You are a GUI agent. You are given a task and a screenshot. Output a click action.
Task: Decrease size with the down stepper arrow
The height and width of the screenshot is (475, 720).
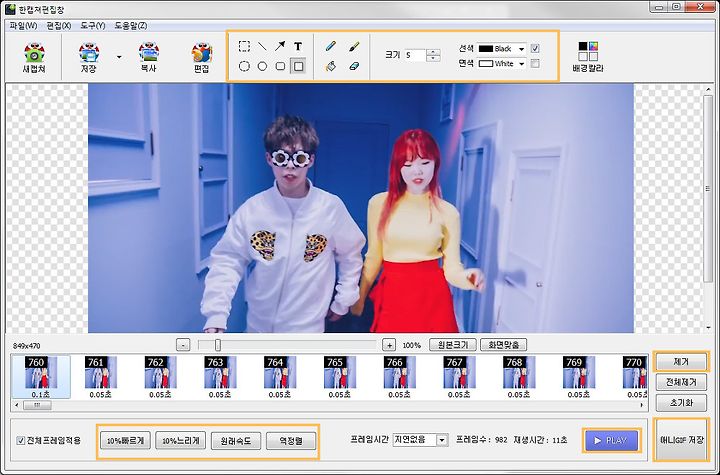click(433, 58)
